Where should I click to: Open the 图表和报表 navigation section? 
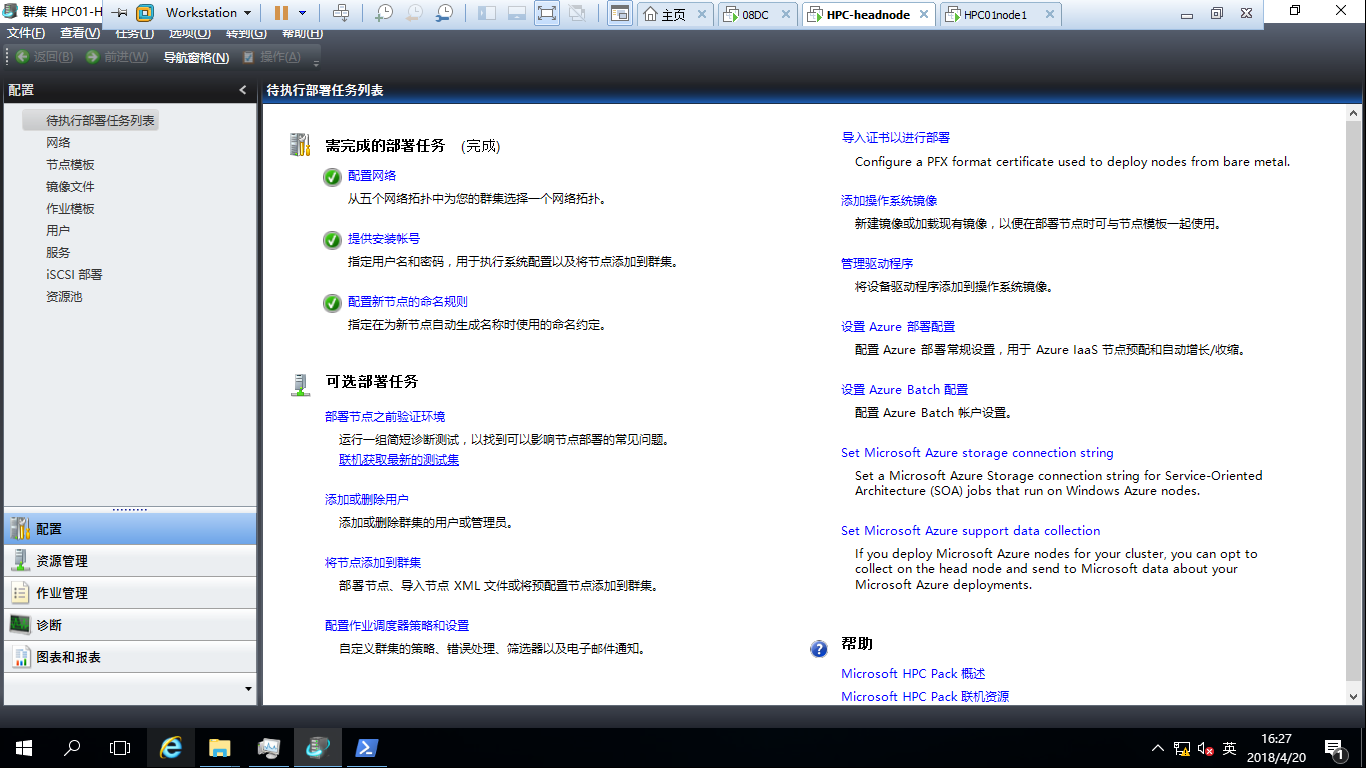pyautogui.click(x=130, y=657)
